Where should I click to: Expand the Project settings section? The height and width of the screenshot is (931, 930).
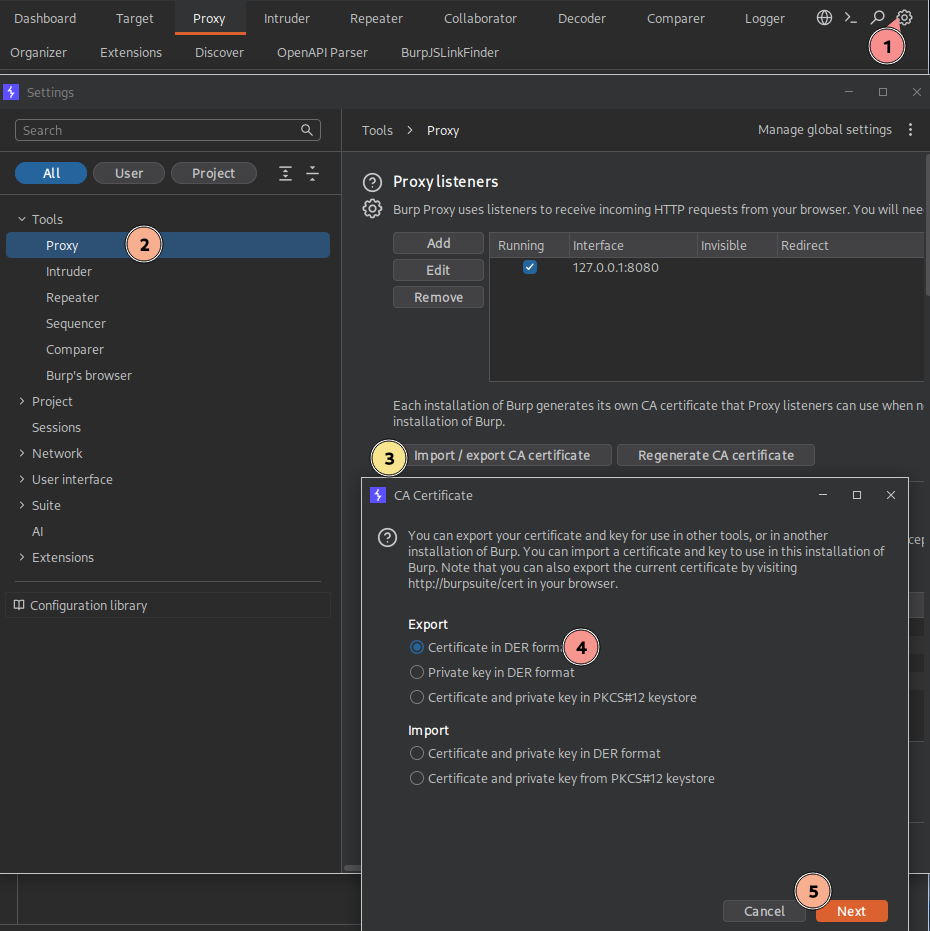tap(22, 401)
